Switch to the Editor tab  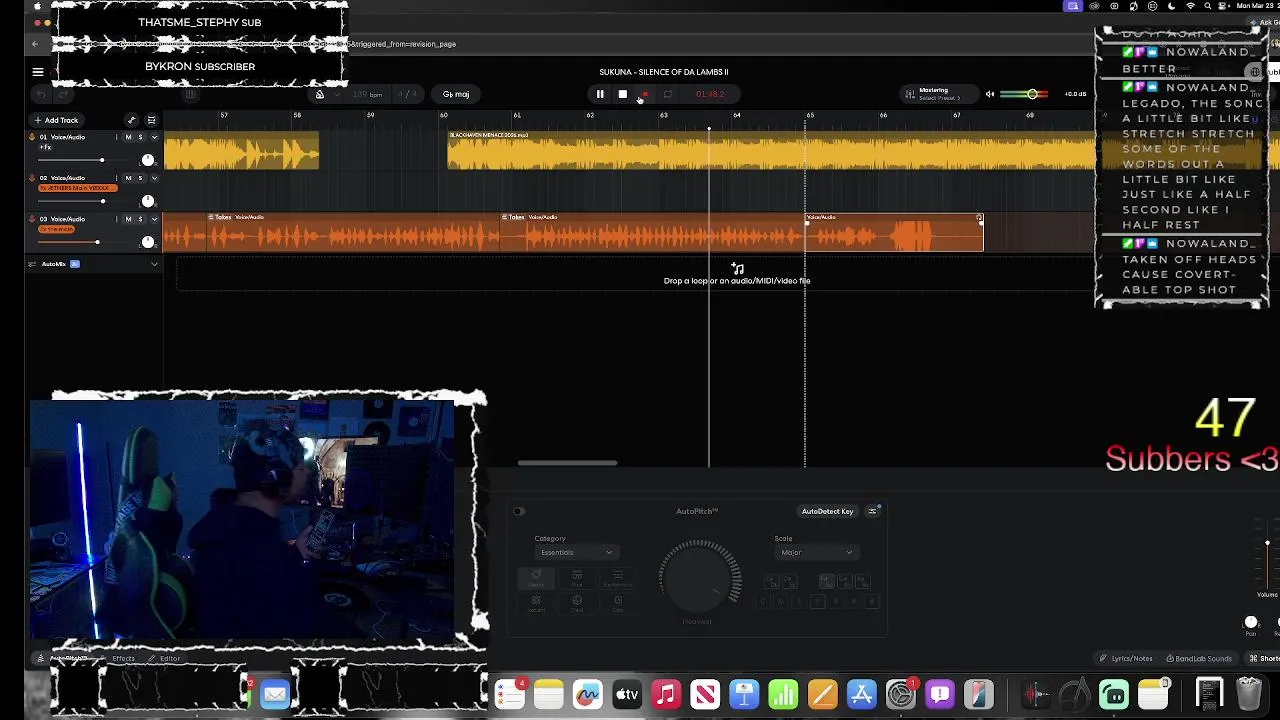tap(163, 658)
